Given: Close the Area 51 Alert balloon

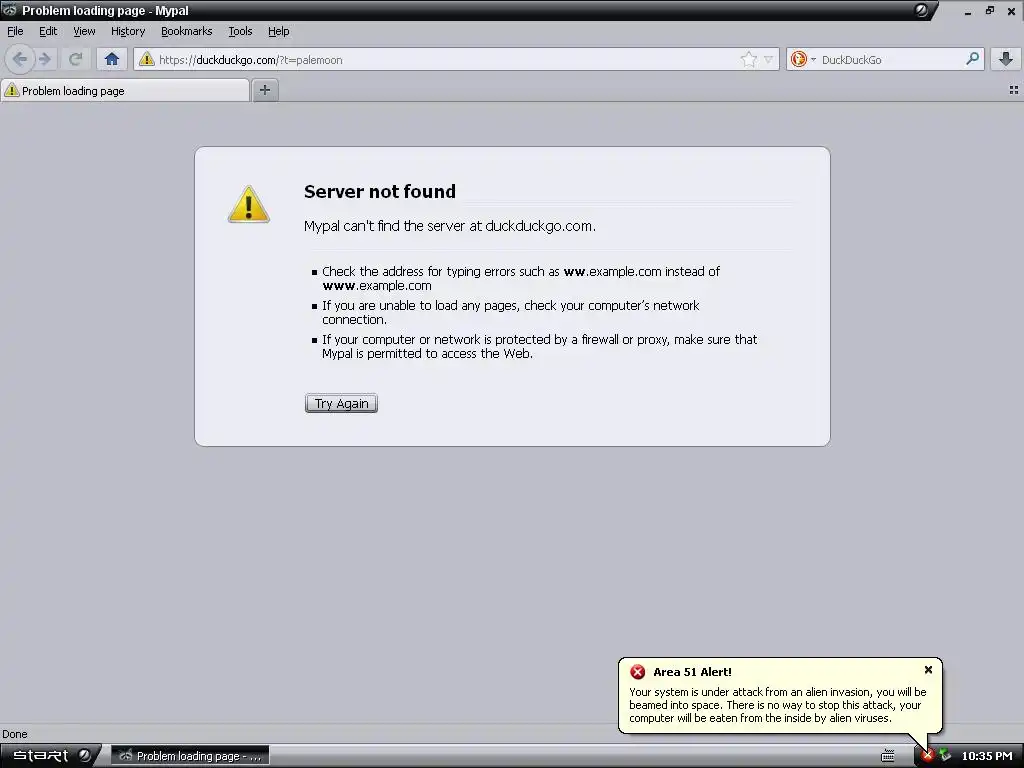Looking at the screenshot, I should coord(928,670).
